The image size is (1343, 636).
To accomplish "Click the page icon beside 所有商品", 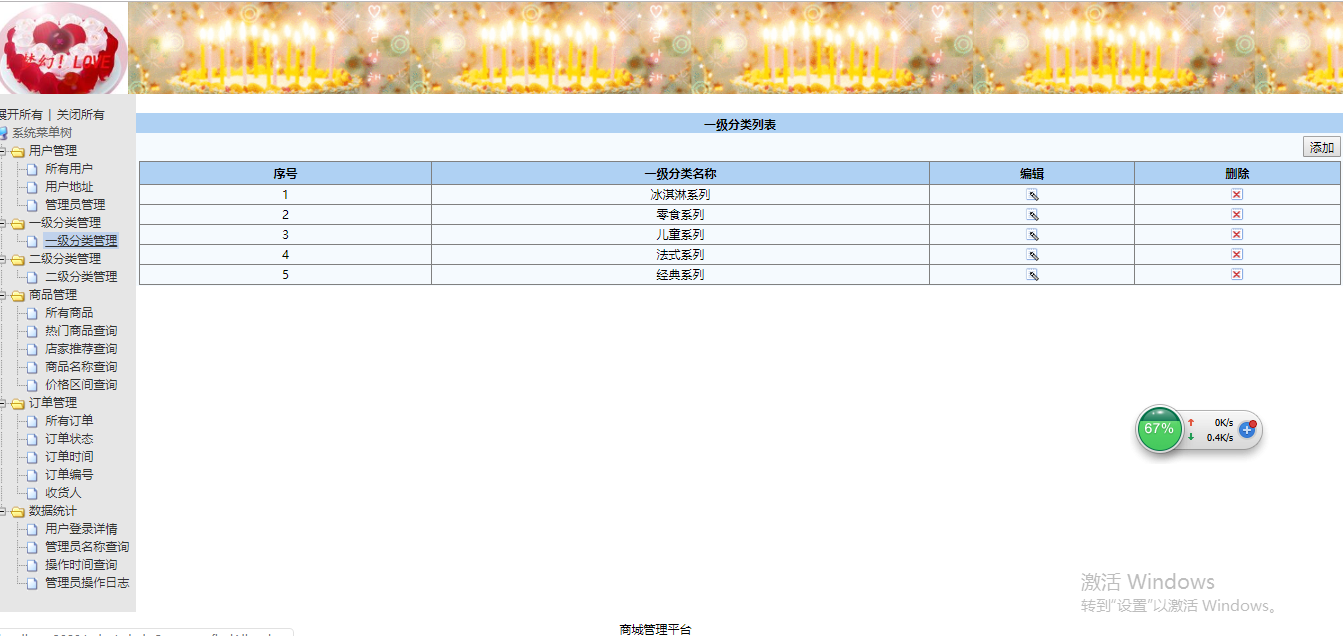I will coord(33,313).
